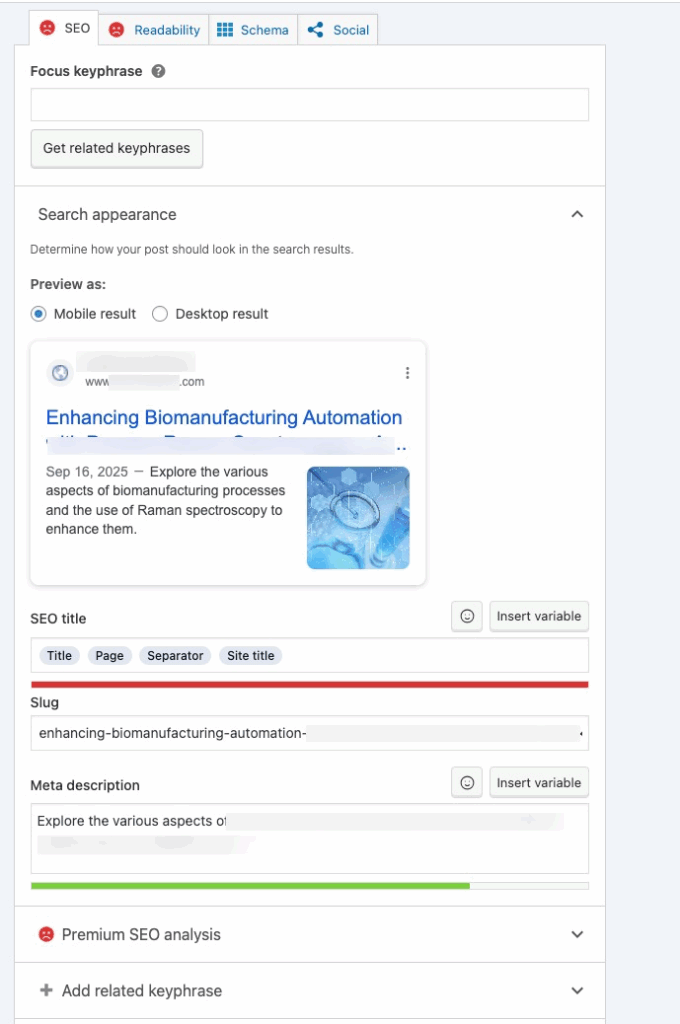Select the Desktop result radio button
This screenshot has height=1024, width=680.
click(x=160, y=314)
